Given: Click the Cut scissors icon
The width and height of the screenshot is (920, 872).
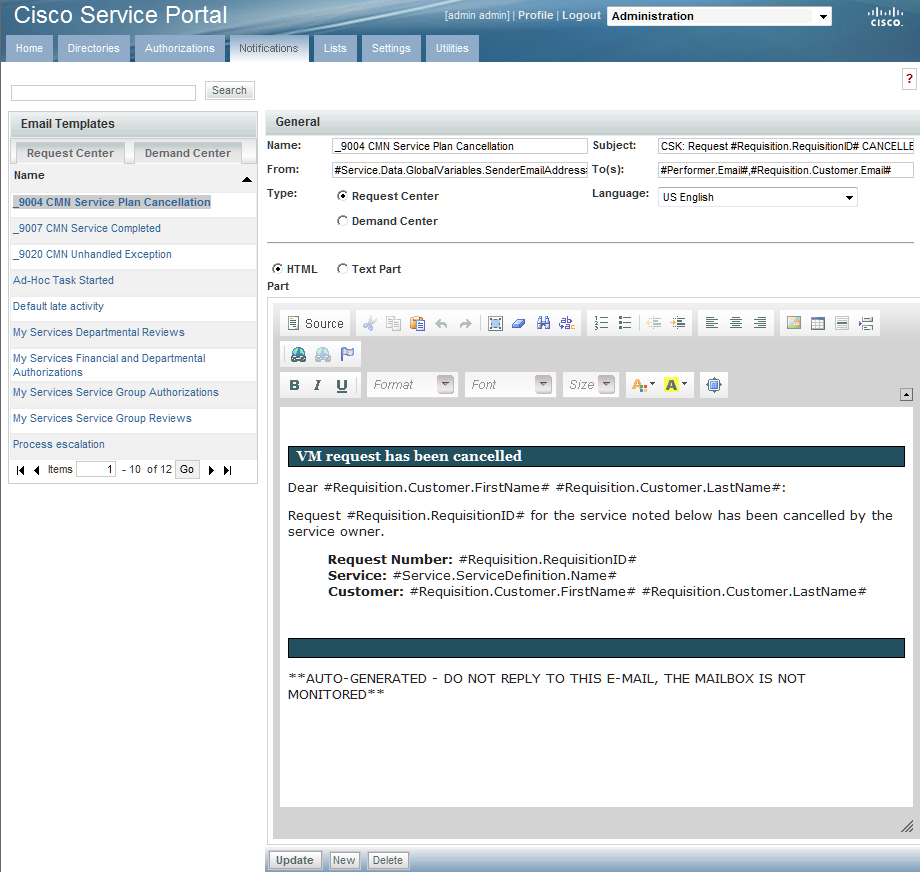Looking at the screenshot, I should pyautogui.click(x=369, y=323).
